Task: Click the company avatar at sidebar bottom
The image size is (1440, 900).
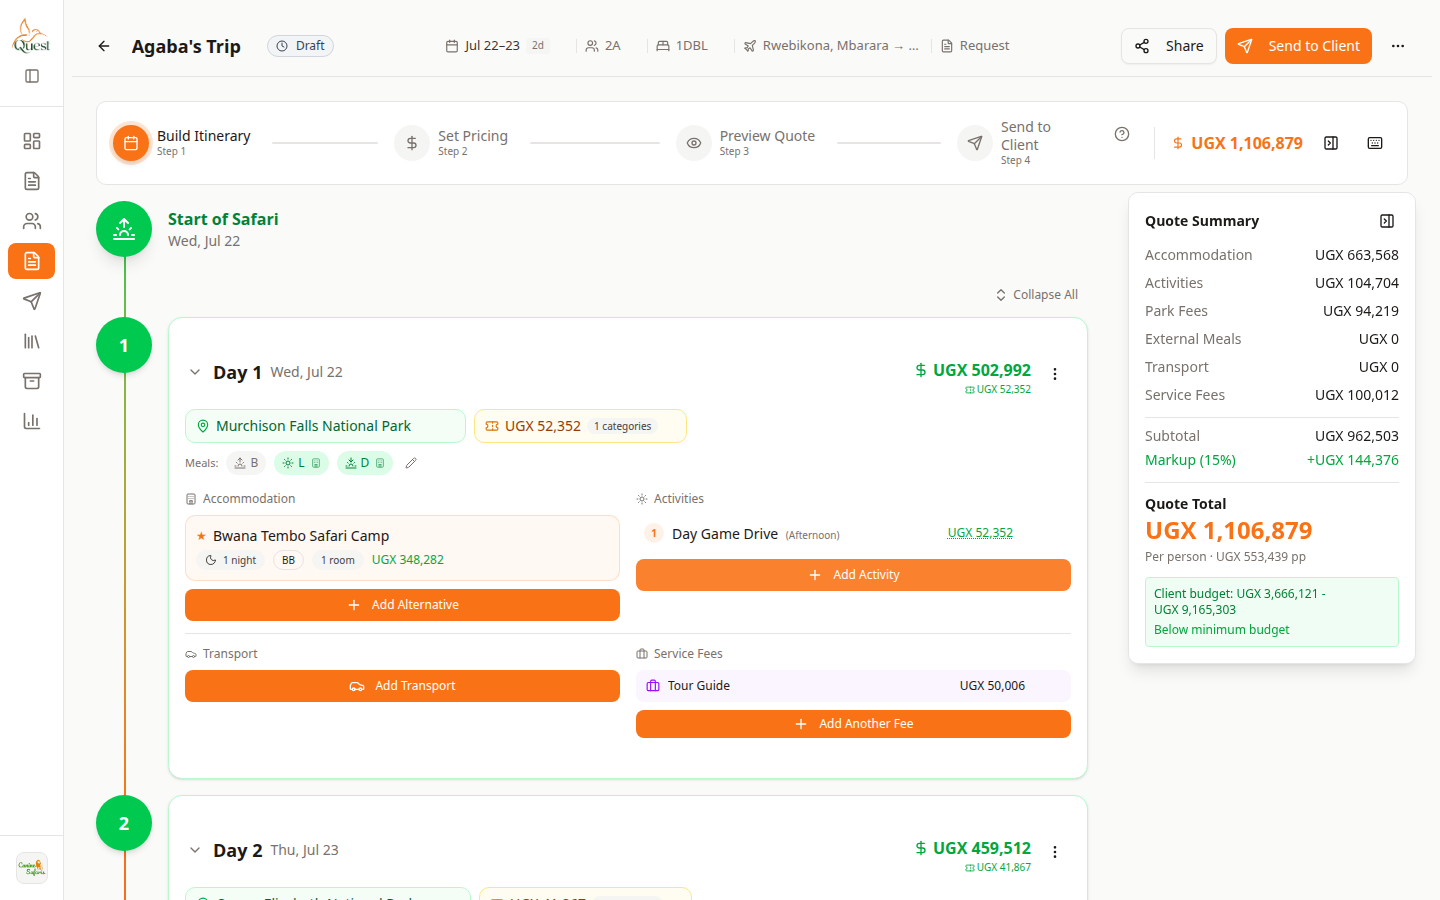Action: pos(32,868)
